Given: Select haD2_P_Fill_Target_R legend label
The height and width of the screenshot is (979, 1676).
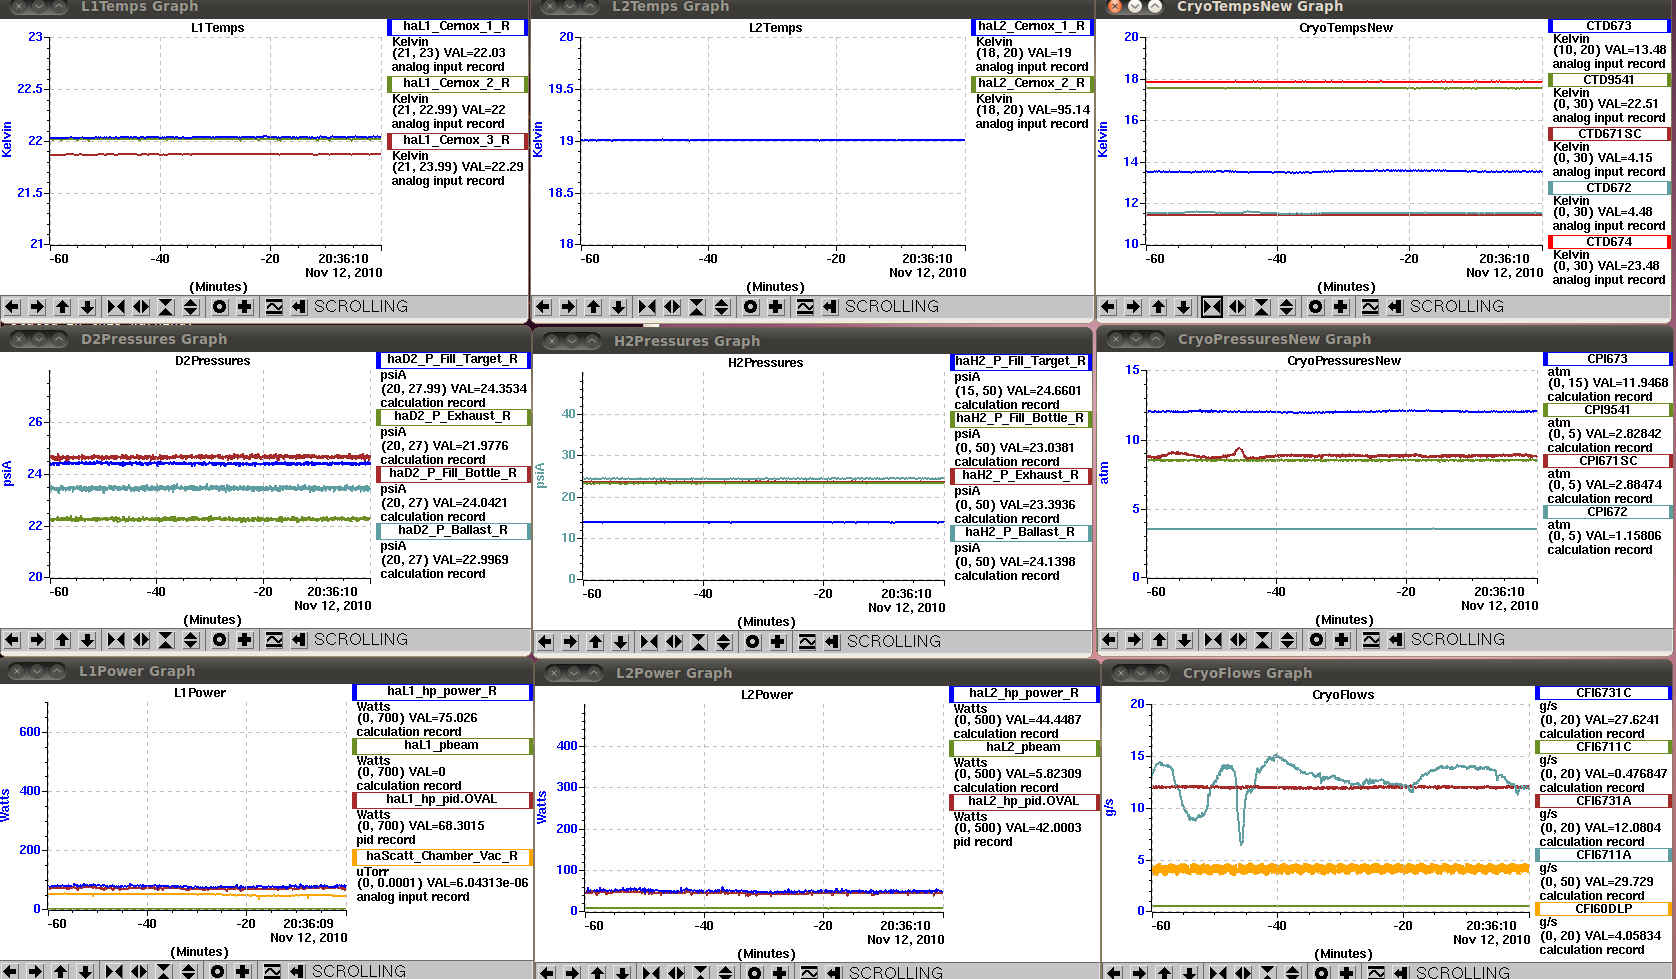Looking at the screenshot, I should [453, 360].
